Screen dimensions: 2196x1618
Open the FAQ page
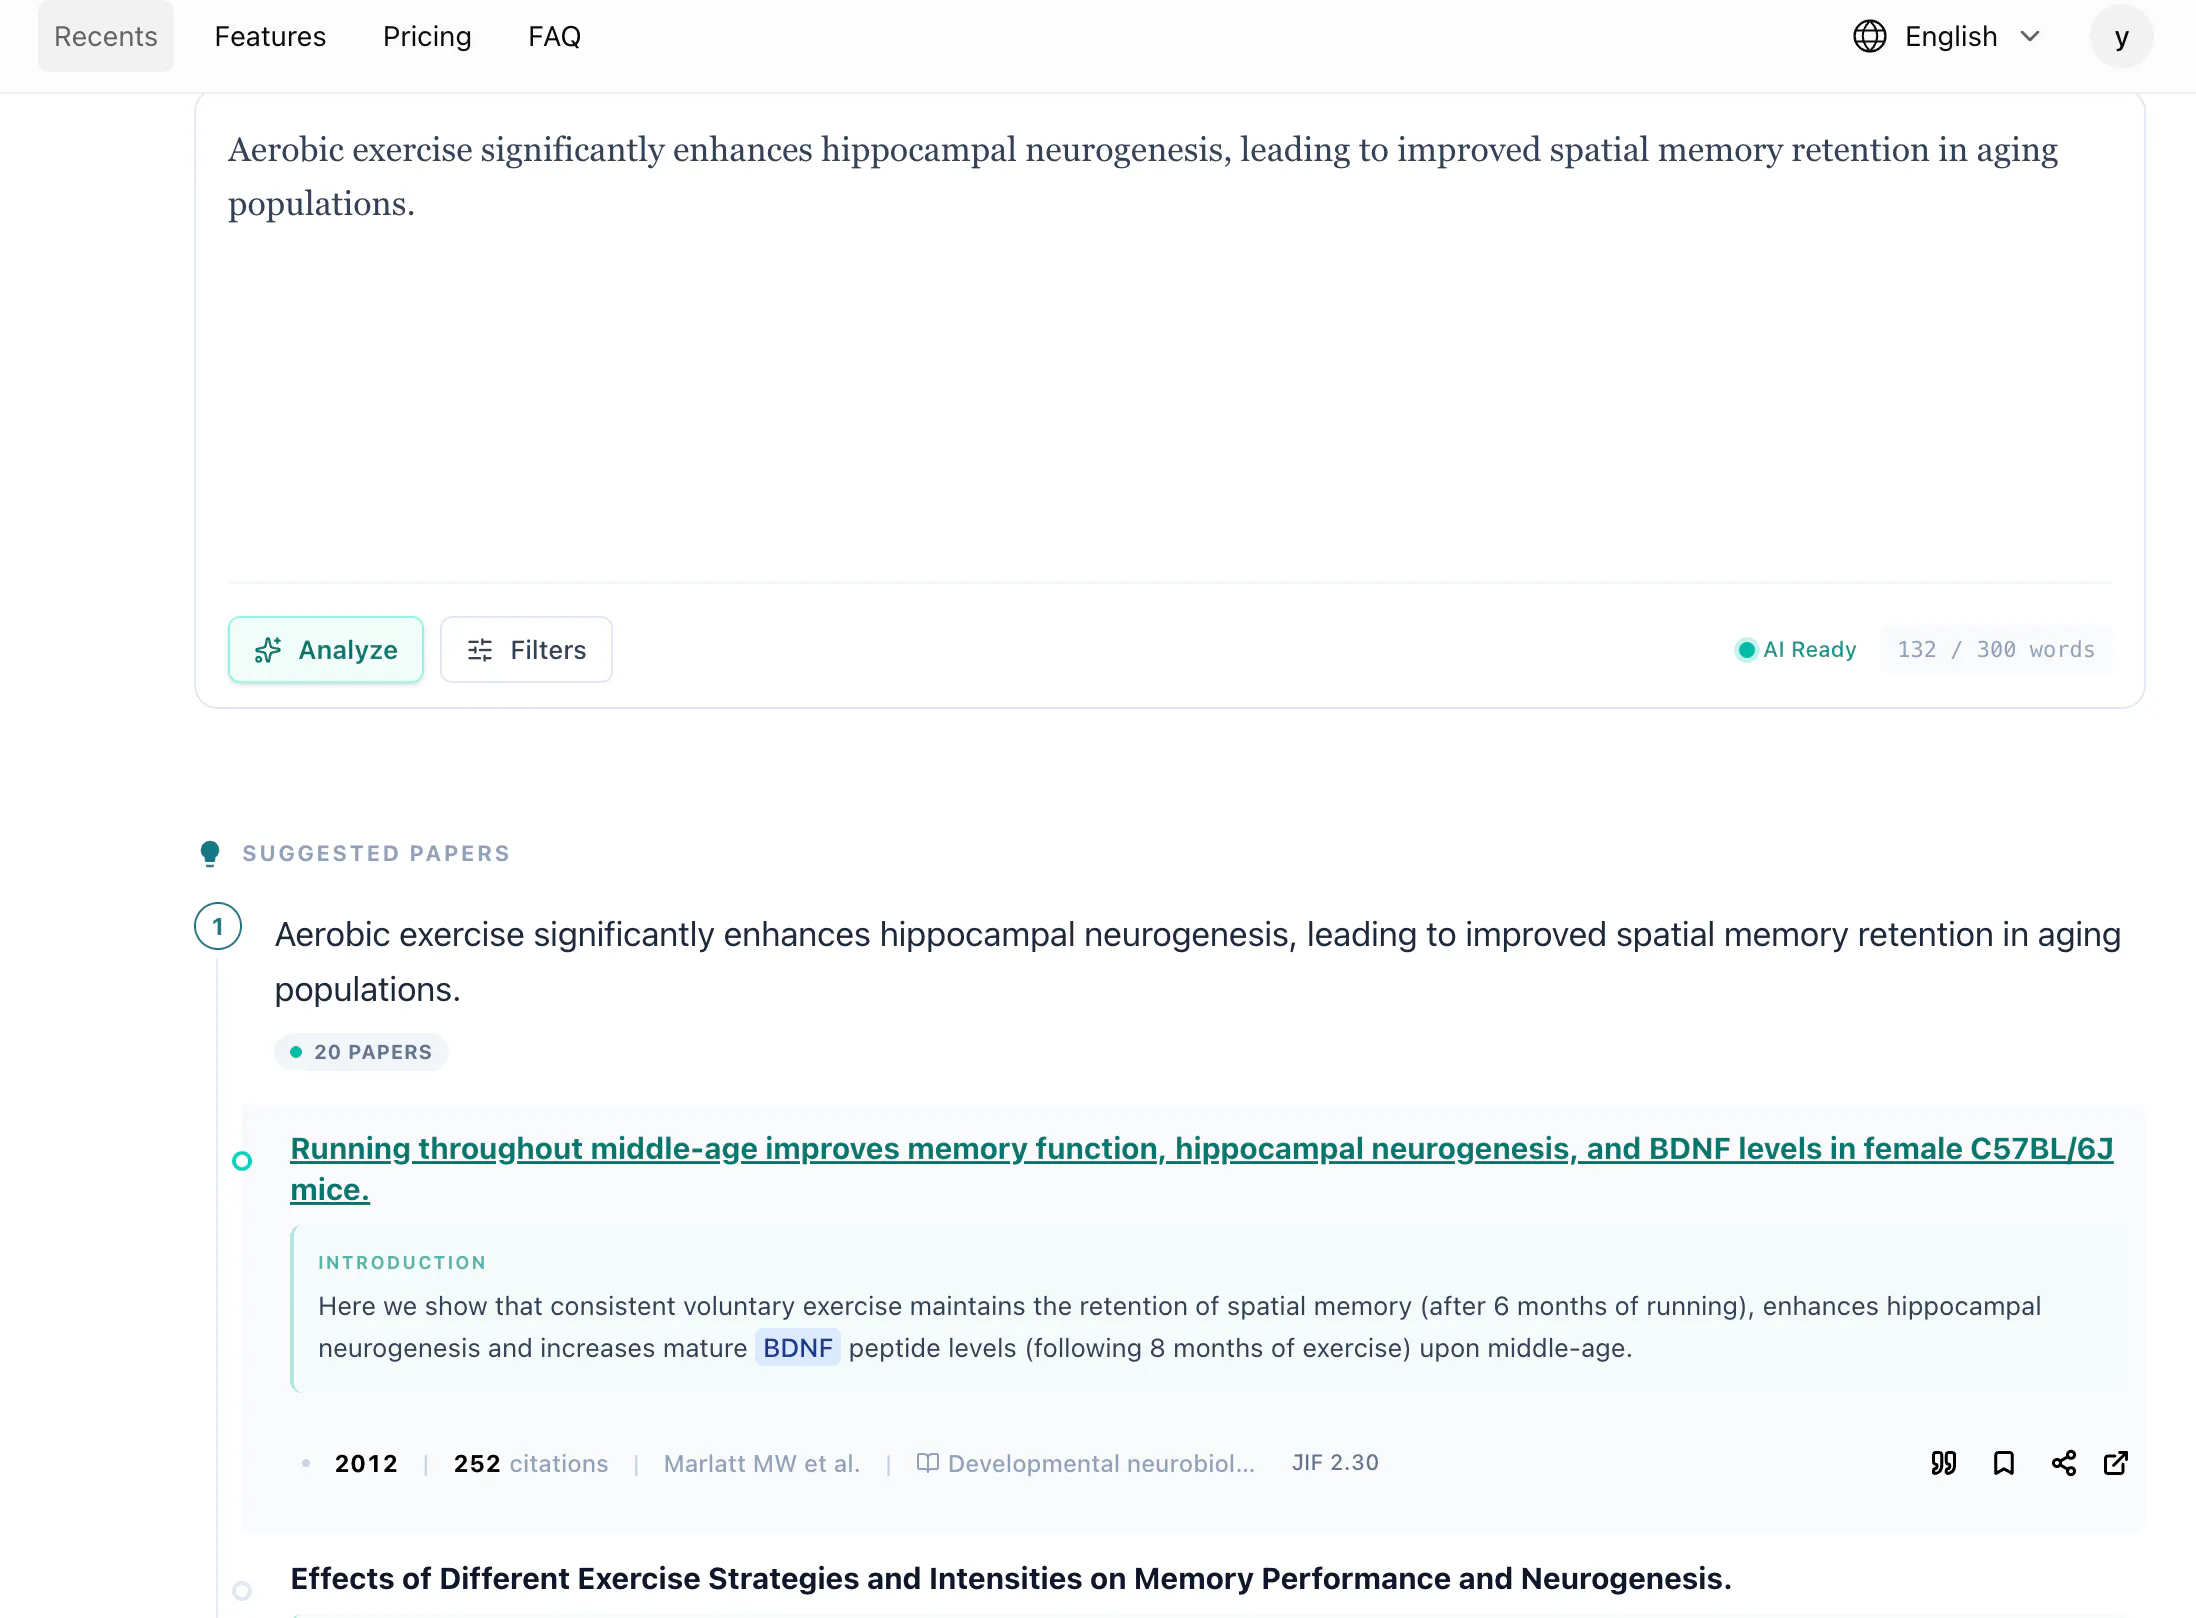[x=554, y=37]
